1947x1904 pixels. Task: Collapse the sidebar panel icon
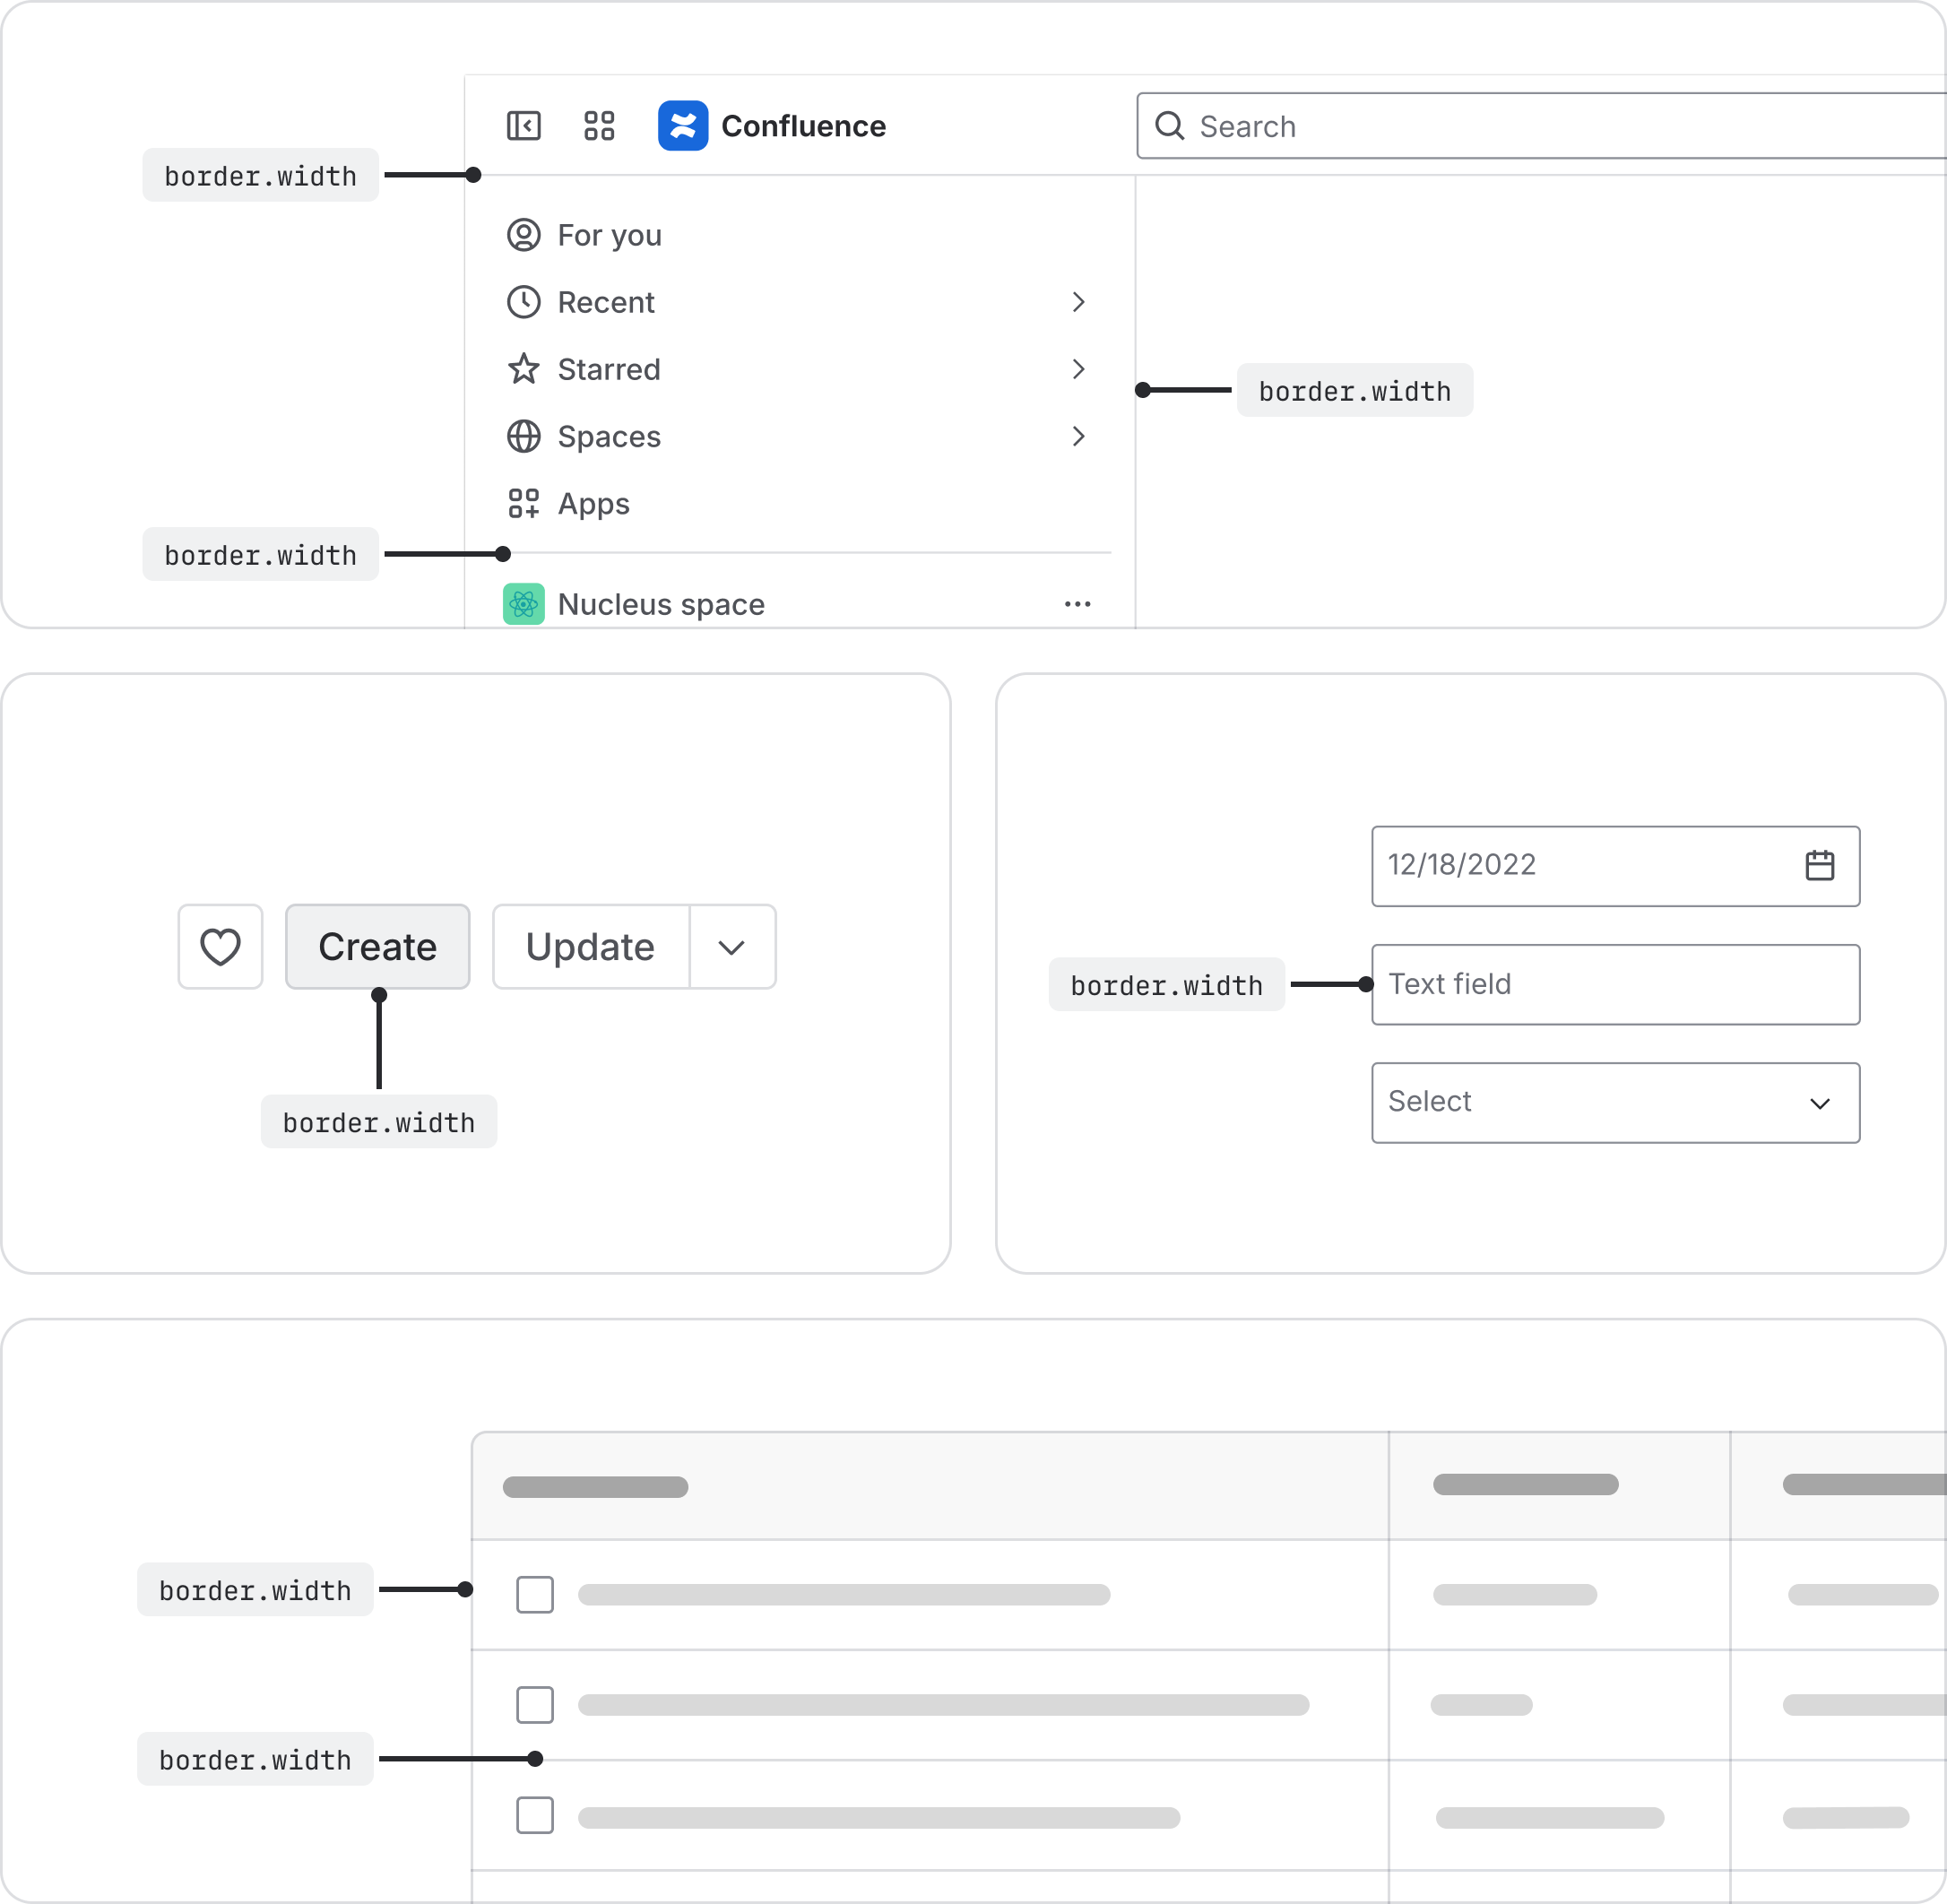click(x=523, y=126)
